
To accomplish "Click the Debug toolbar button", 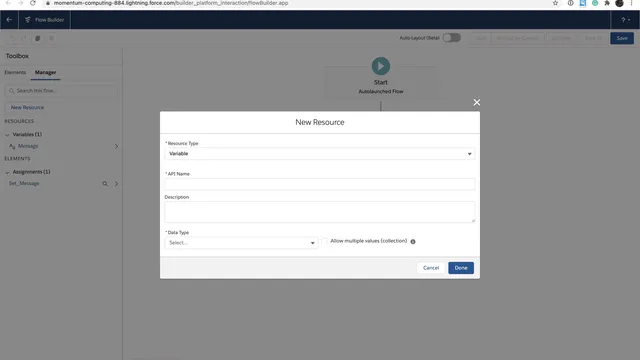I will tap(518, 38).
